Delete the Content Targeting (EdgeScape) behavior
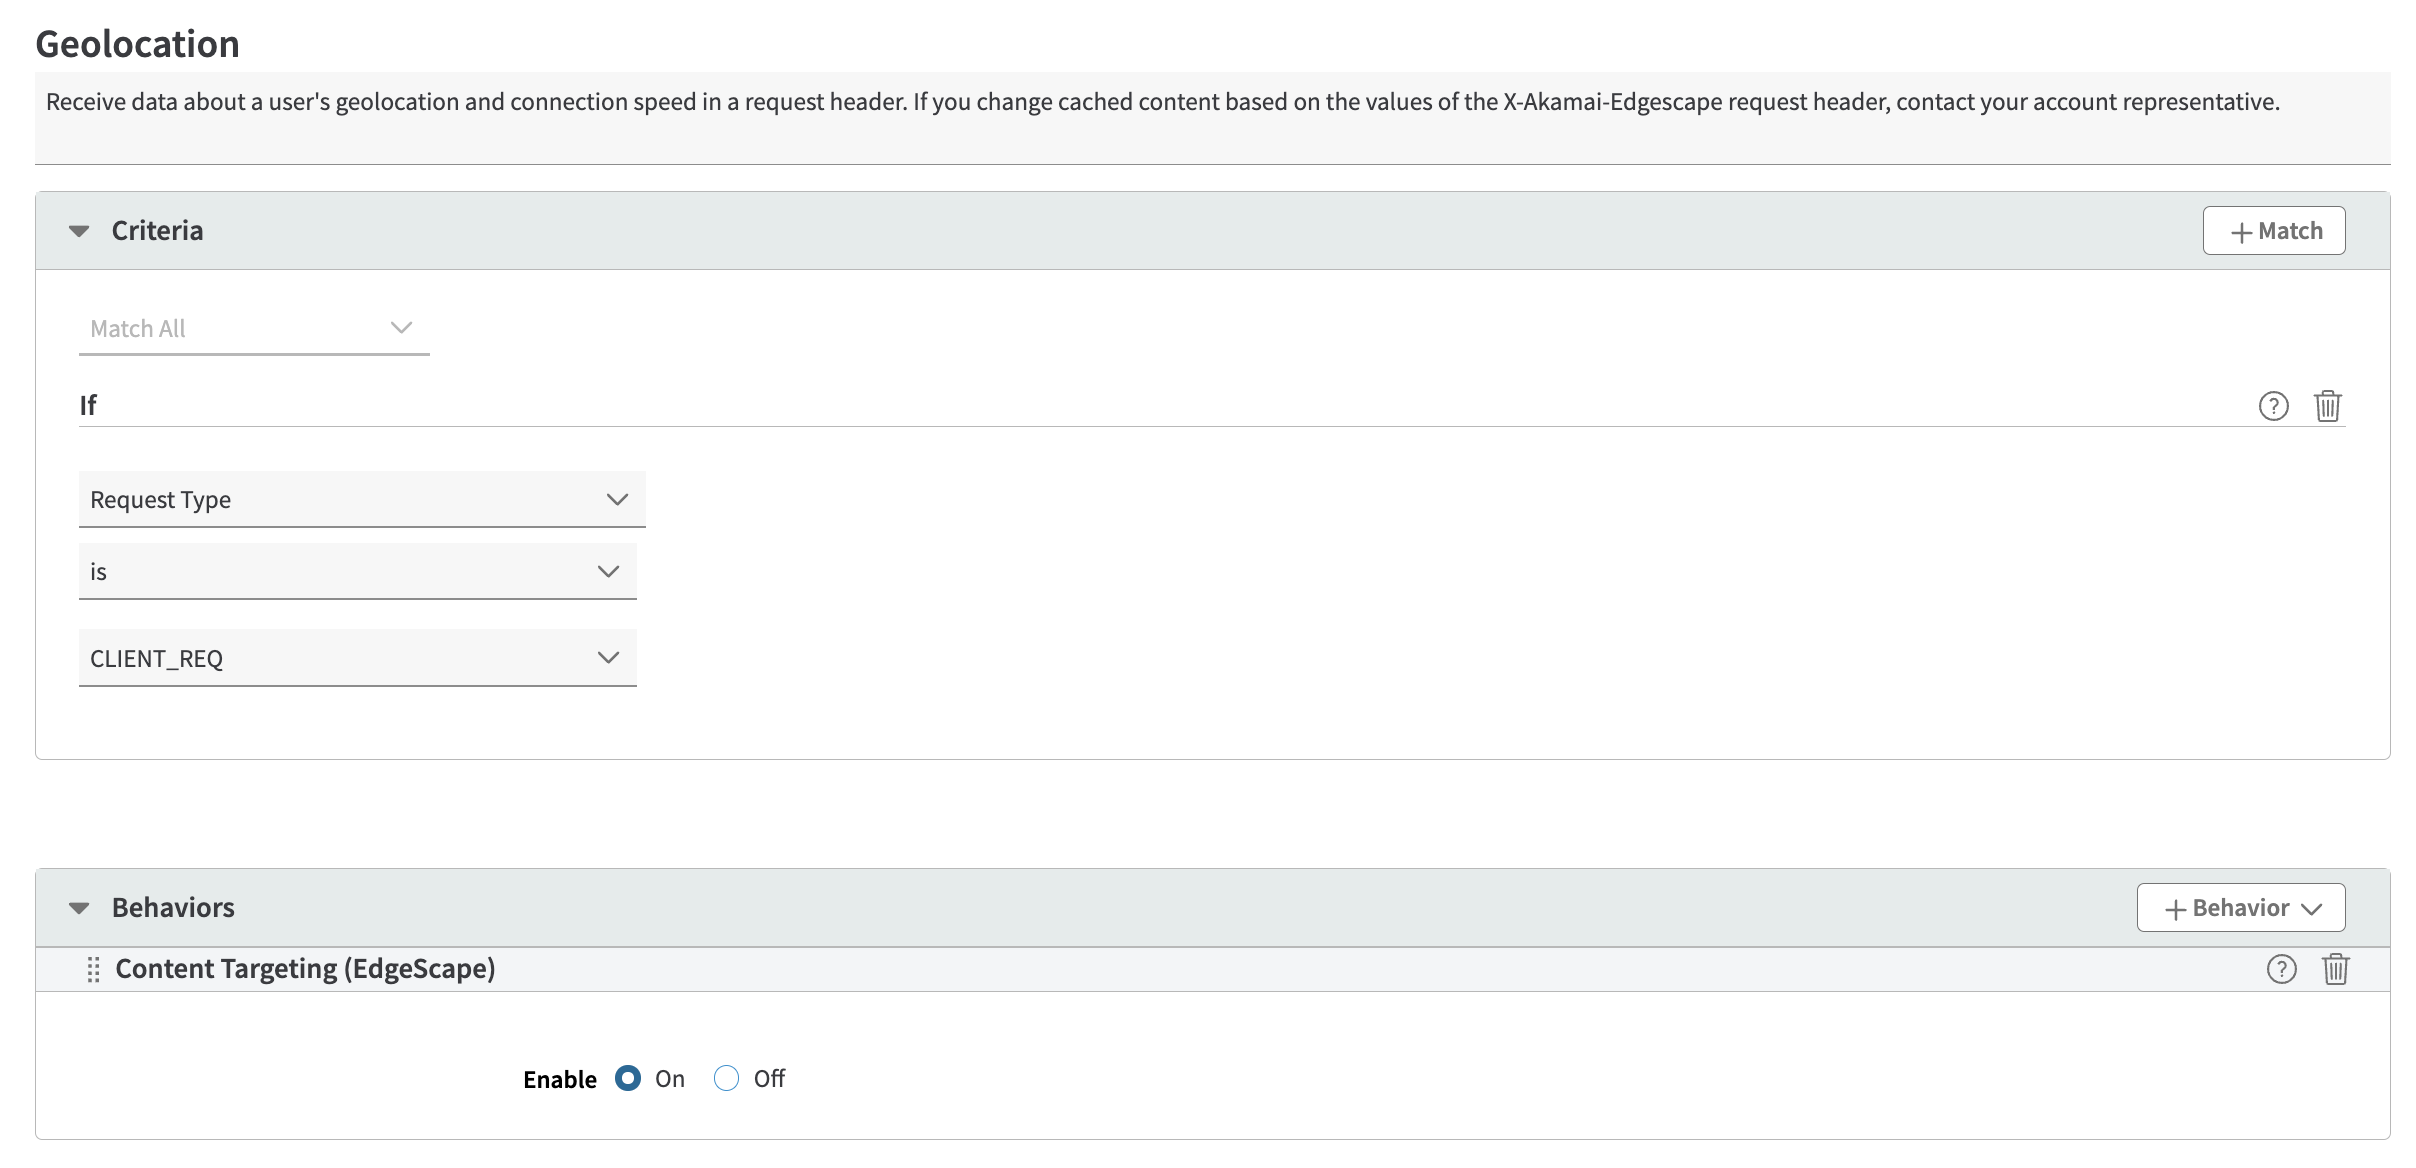This screenshot has width=2416, height=1168. pyautogui.click(x=2336, y=969)
